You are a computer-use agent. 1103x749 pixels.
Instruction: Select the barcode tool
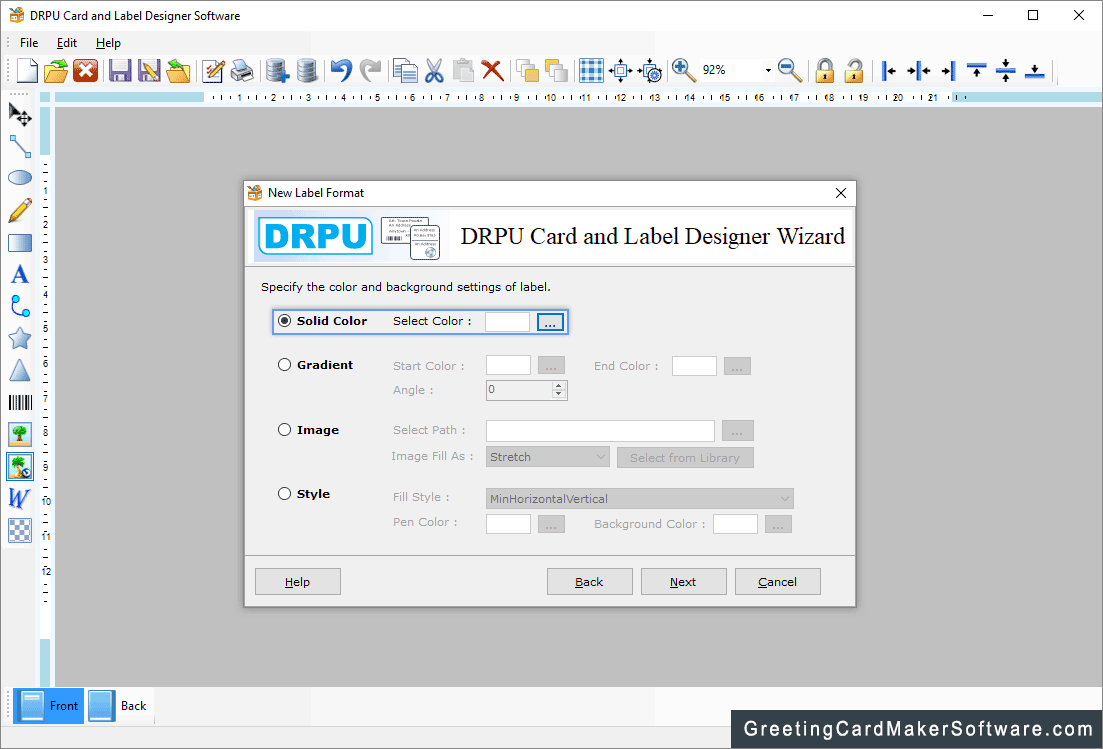pyautogui.click(x=20, y=402)
